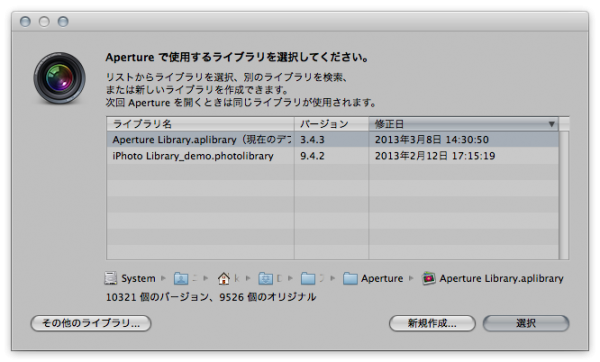This screenshot has height=362, width=600.
Task: Click the close window button
Action: click(x=25, y=21)
